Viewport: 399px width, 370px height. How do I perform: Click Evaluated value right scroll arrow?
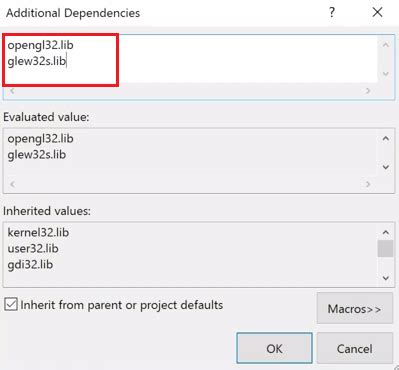pos(368,184)
